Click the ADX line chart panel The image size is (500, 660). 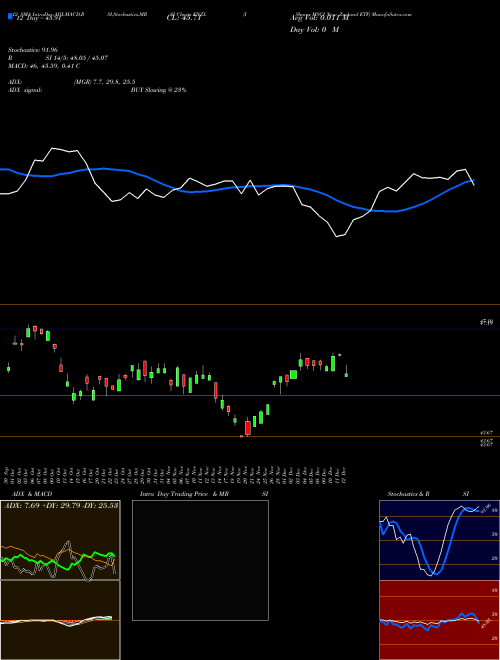coord(60,540)
